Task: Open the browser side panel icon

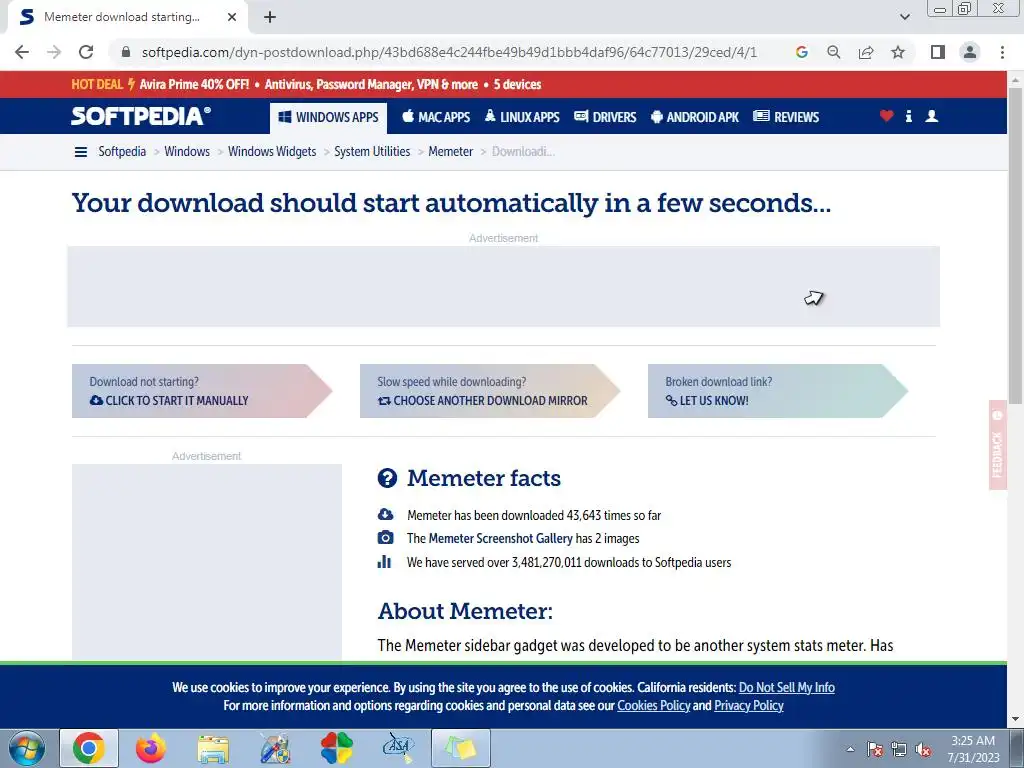Action: (x=938, y=52)
